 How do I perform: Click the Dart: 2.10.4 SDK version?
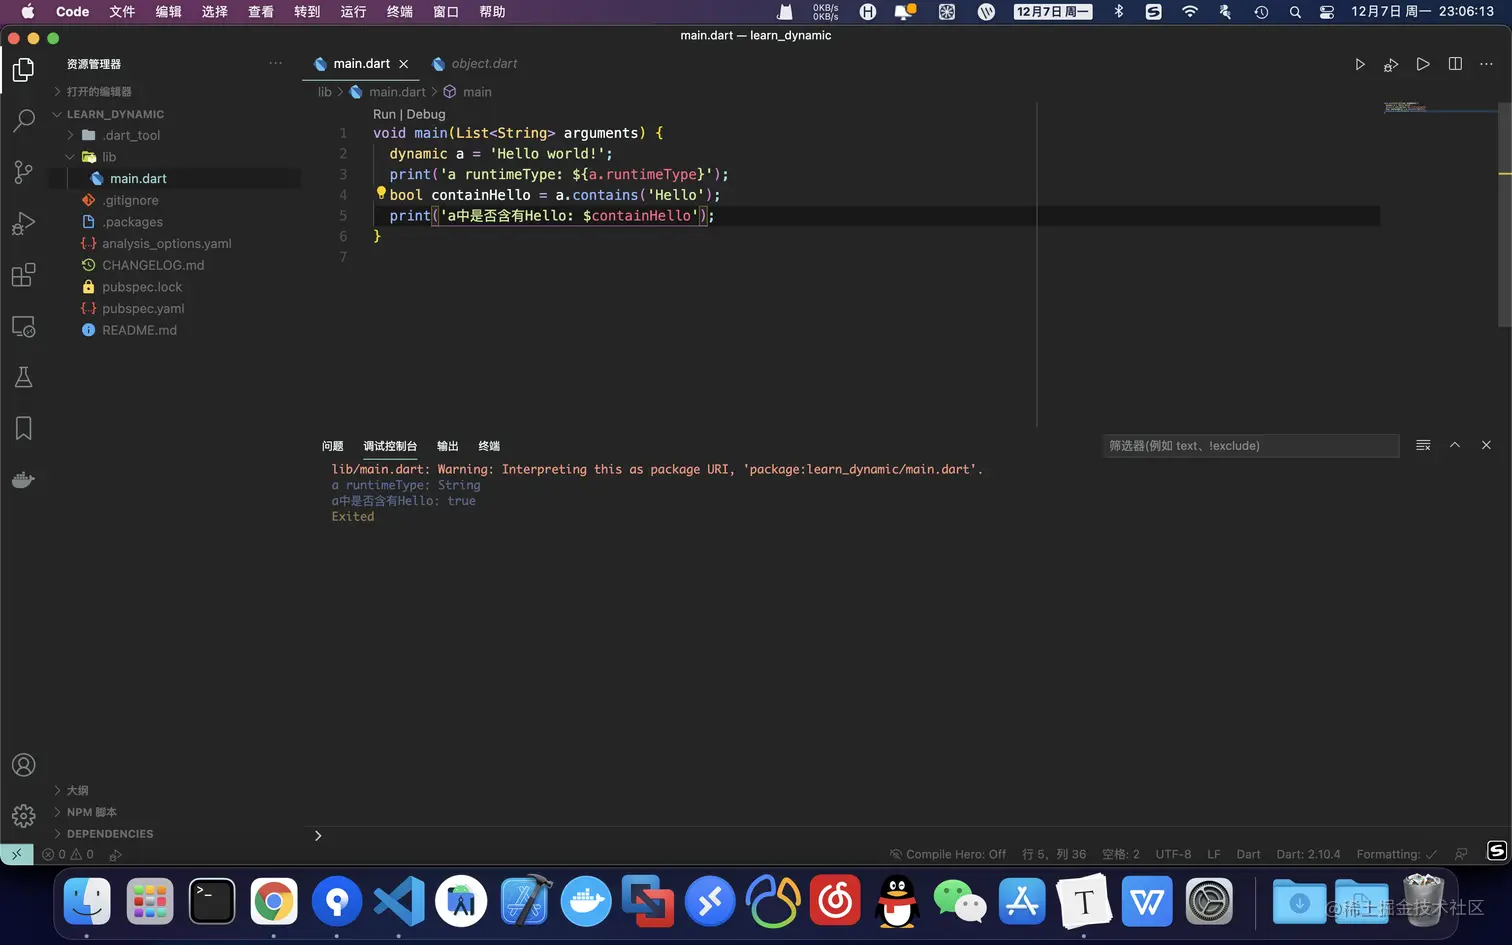[x=1308, y=854]
